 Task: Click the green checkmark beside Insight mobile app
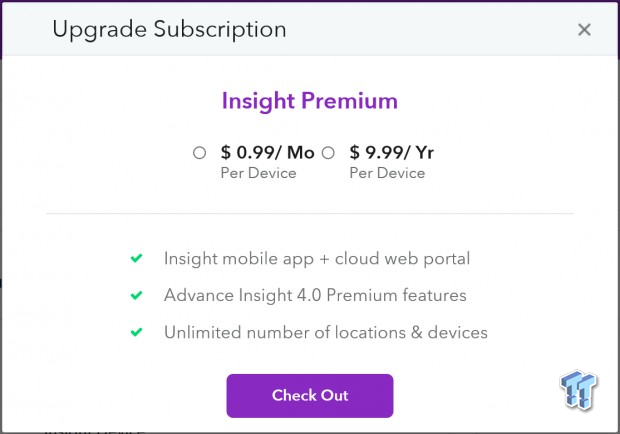tap(136, 259)
